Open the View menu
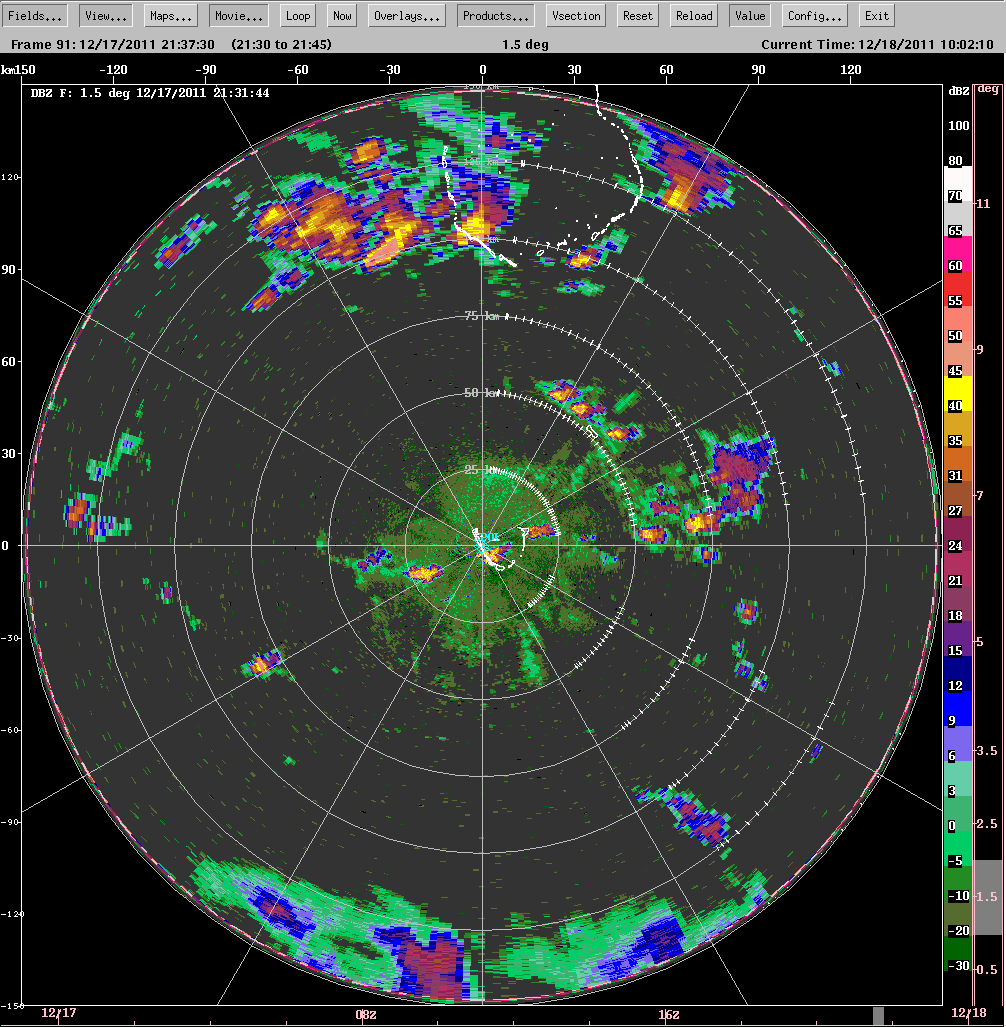Screen dimensions: 1006x1027 pos(103,15)
